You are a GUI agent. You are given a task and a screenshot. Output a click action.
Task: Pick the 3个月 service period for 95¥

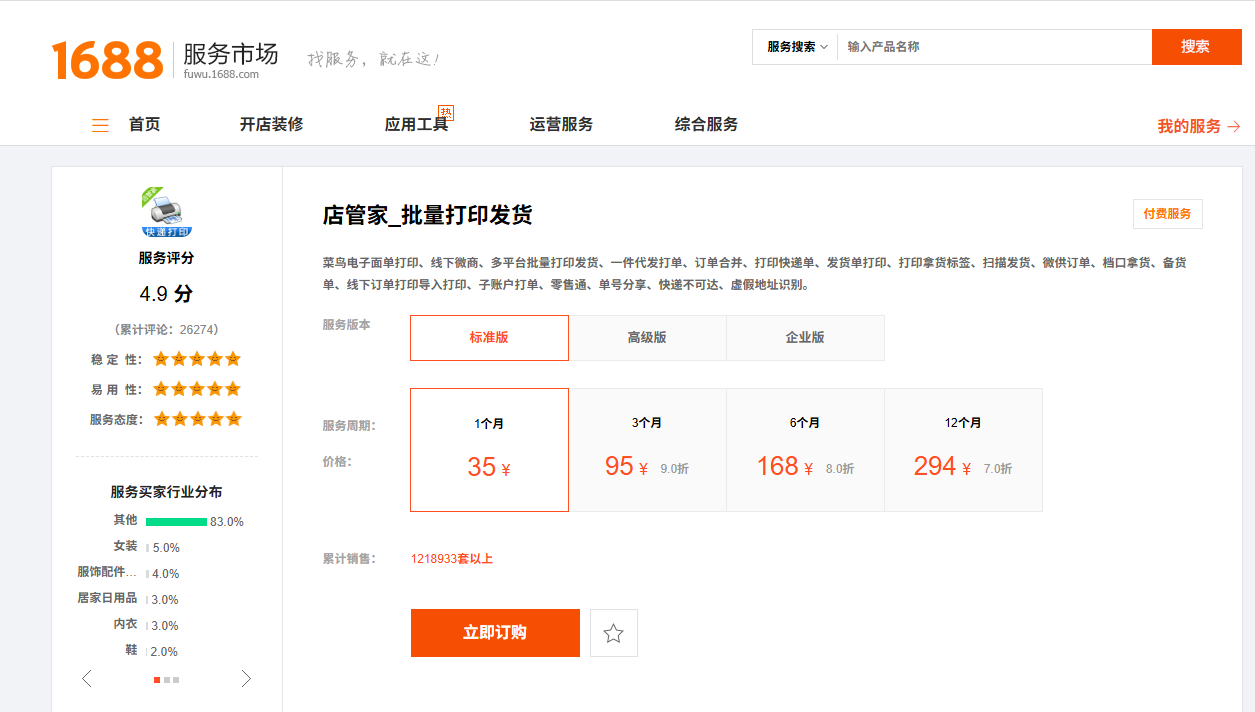click(x=647, y=450)
